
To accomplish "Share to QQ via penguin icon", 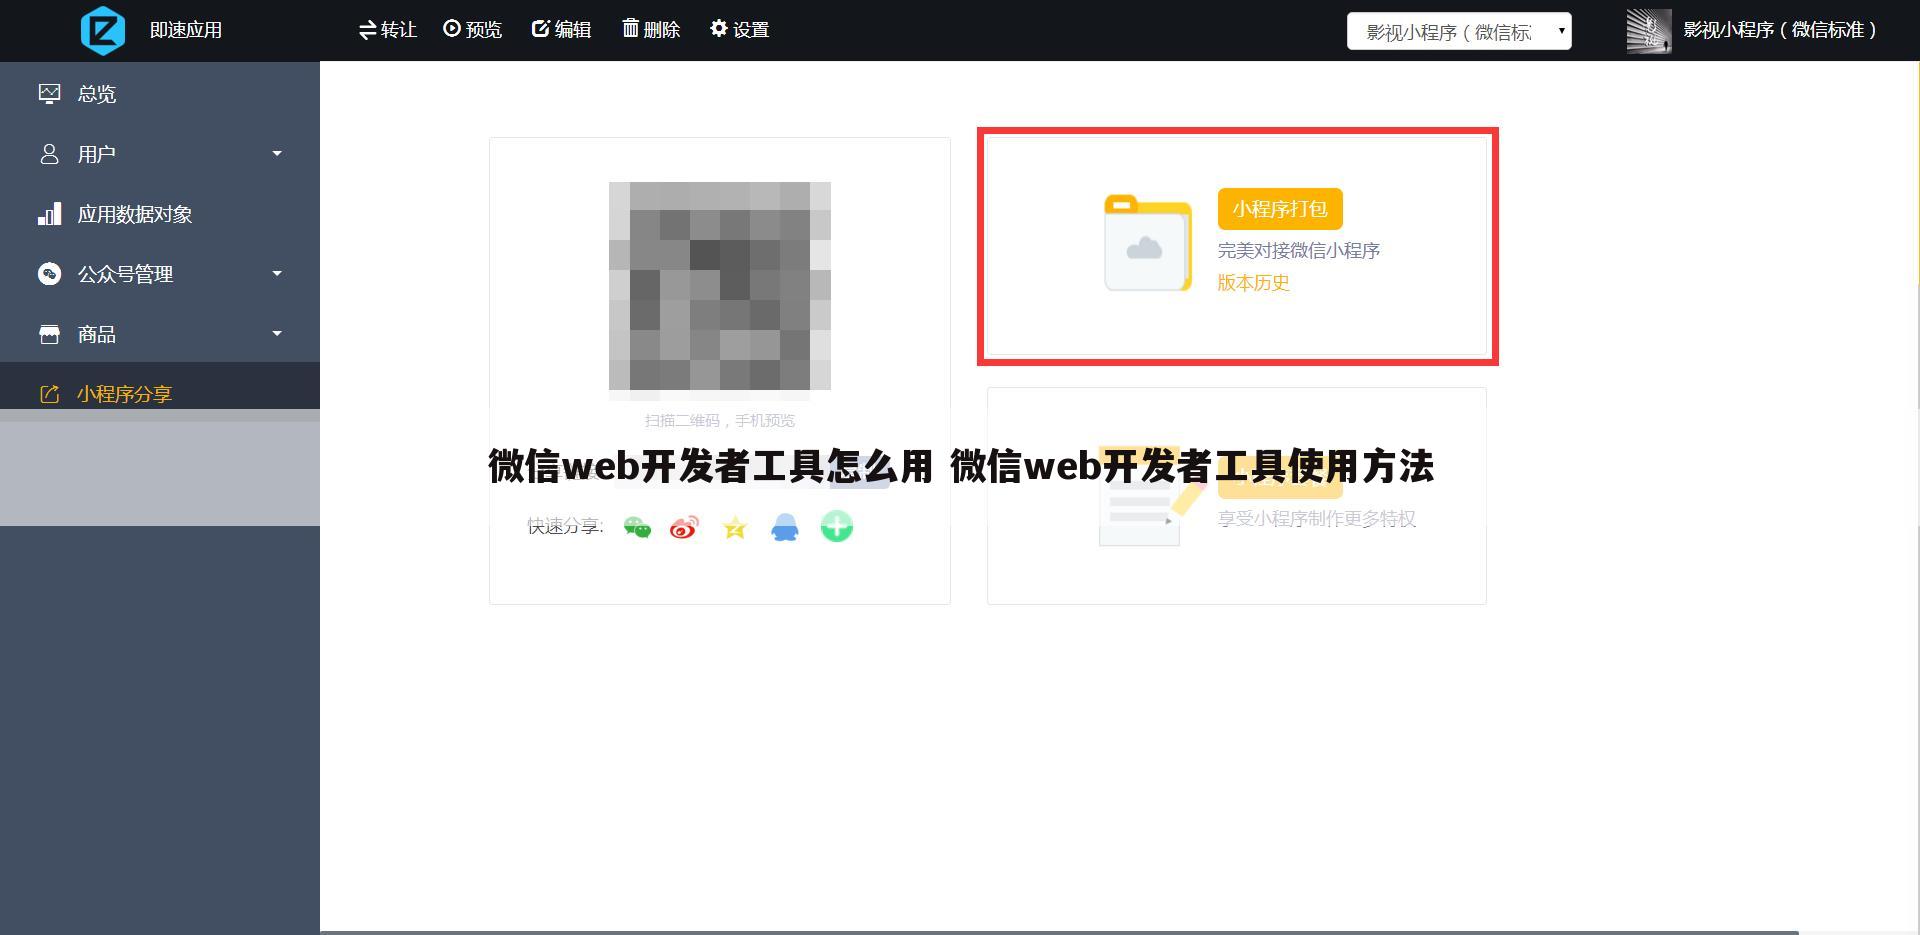I will click(x=785, y=527).
